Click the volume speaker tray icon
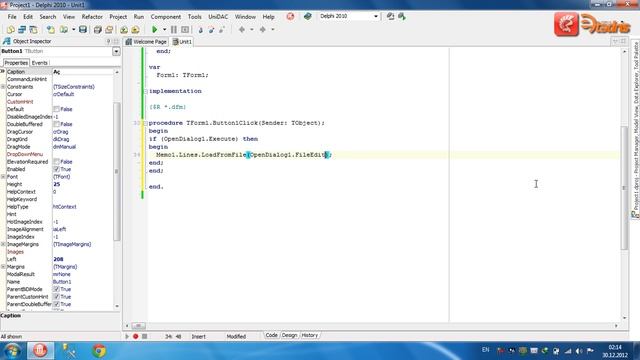This screenshot has width=640, height=360. pyautogui.click(x=579, y=351)
